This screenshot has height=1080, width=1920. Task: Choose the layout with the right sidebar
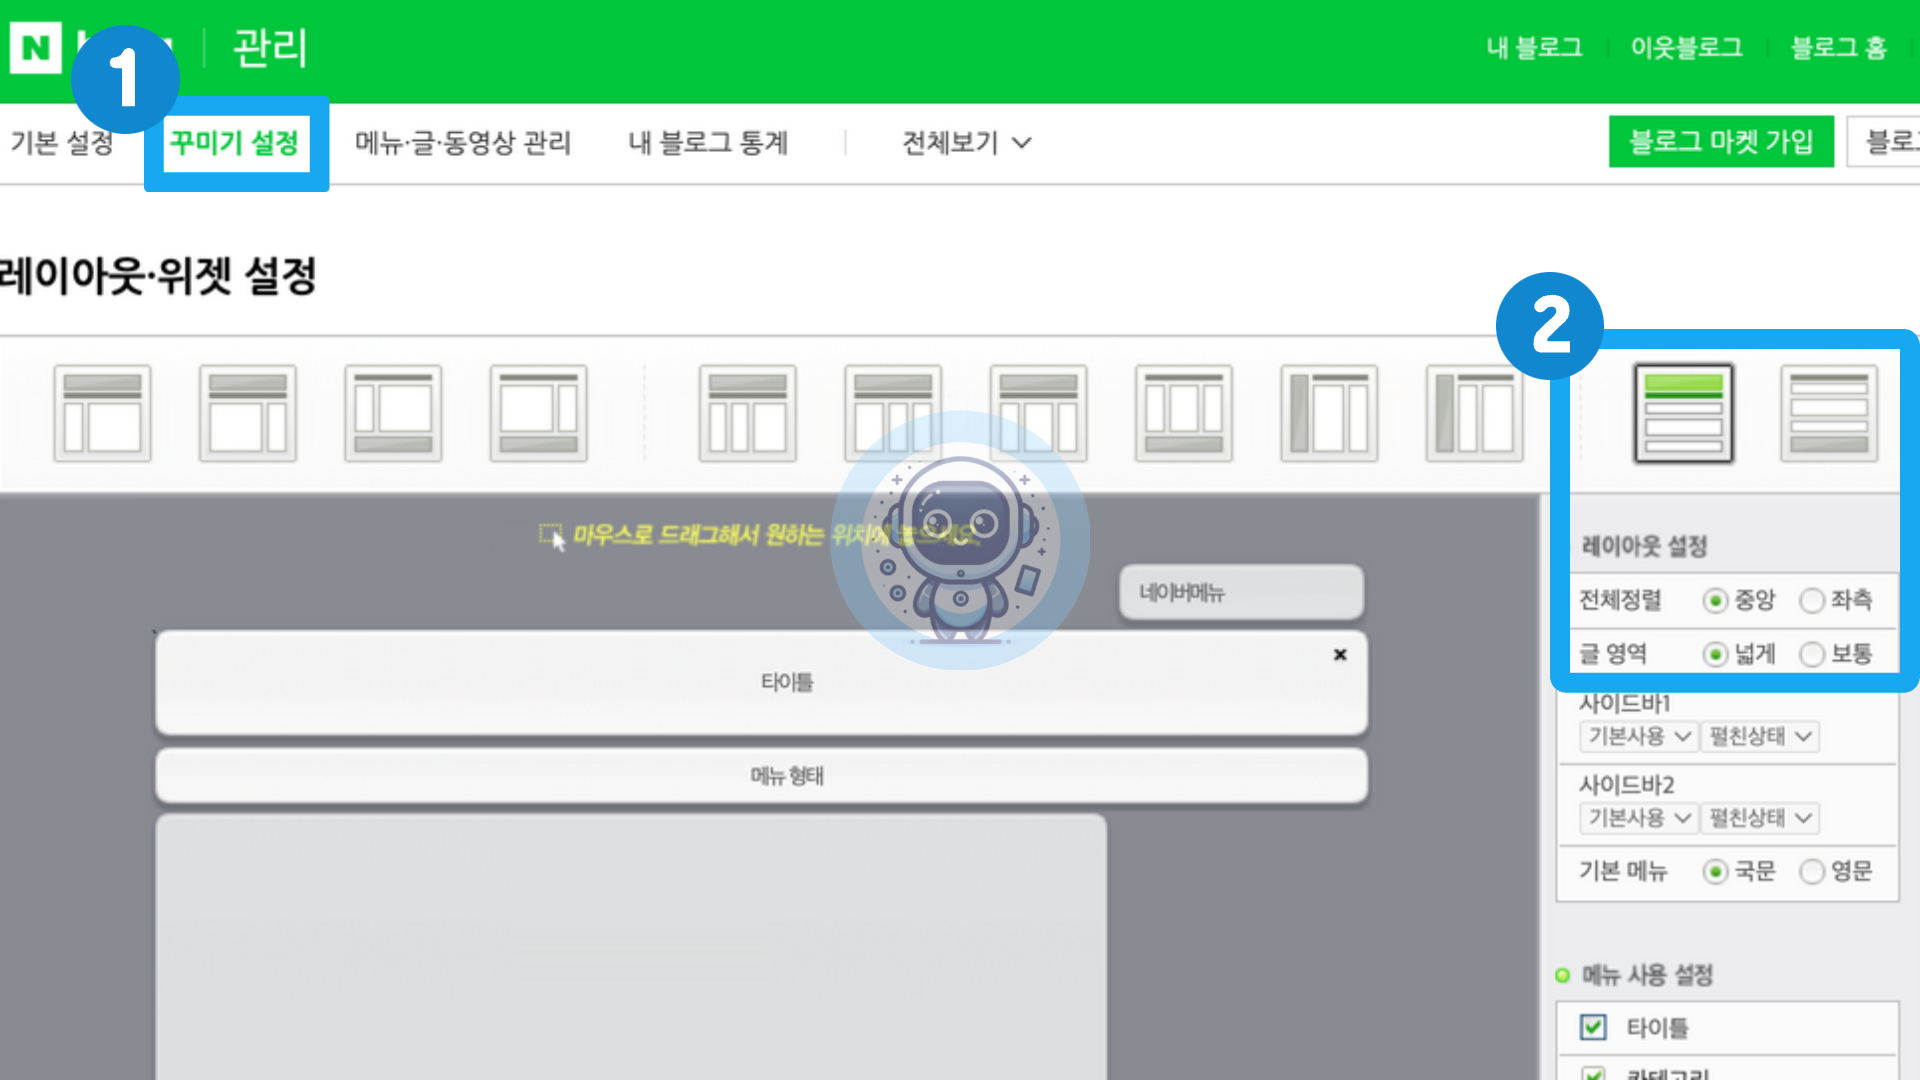point(247,413)
